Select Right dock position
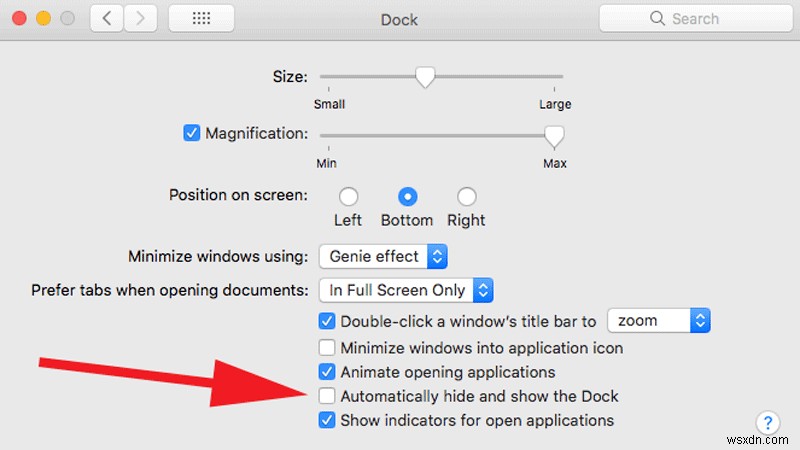Screen dimensions: 800x450 point(466,196)
